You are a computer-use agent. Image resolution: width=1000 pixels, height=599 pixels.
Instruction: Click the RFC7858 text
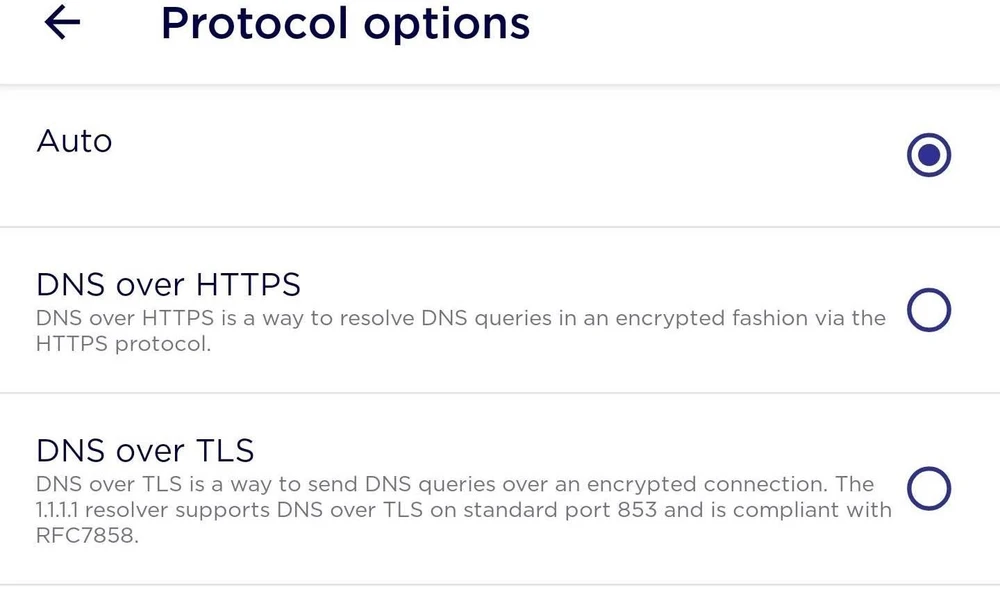click(x=86, y=536)
